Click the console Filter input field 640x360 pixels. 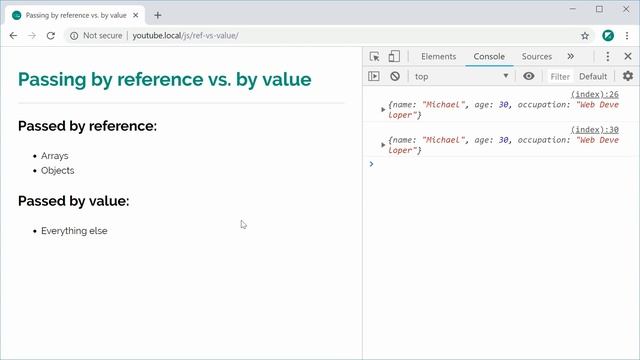click(x=560, y=76)
